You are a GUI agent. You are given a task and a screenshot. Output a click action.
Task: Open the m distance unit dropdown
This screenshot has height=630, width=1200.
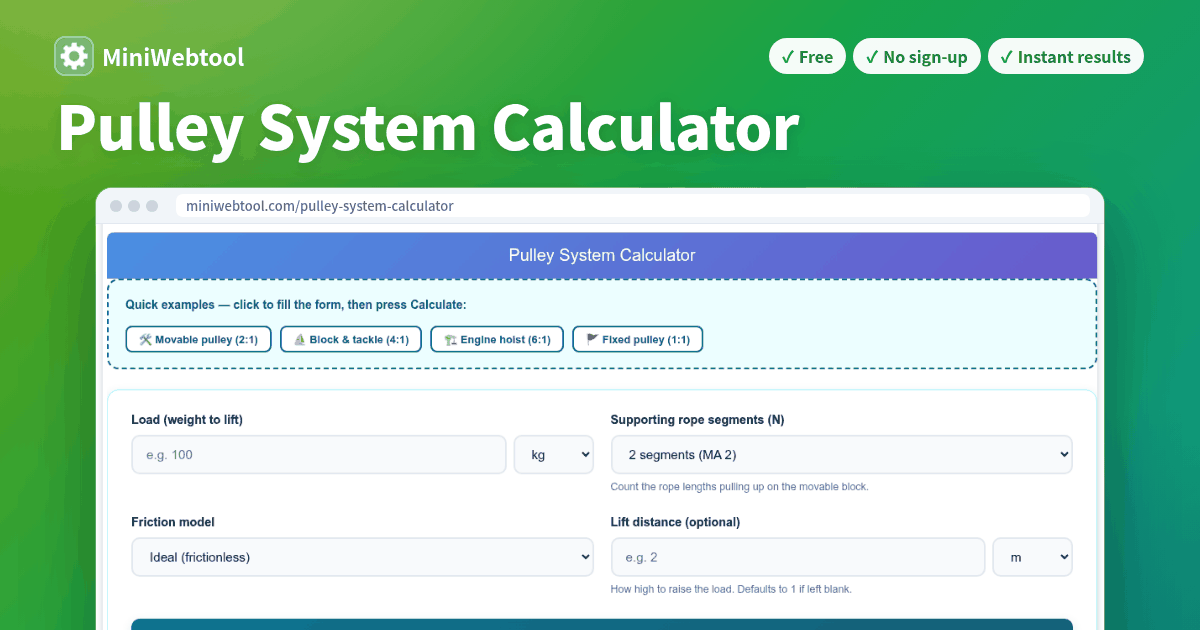(1032, 557)
